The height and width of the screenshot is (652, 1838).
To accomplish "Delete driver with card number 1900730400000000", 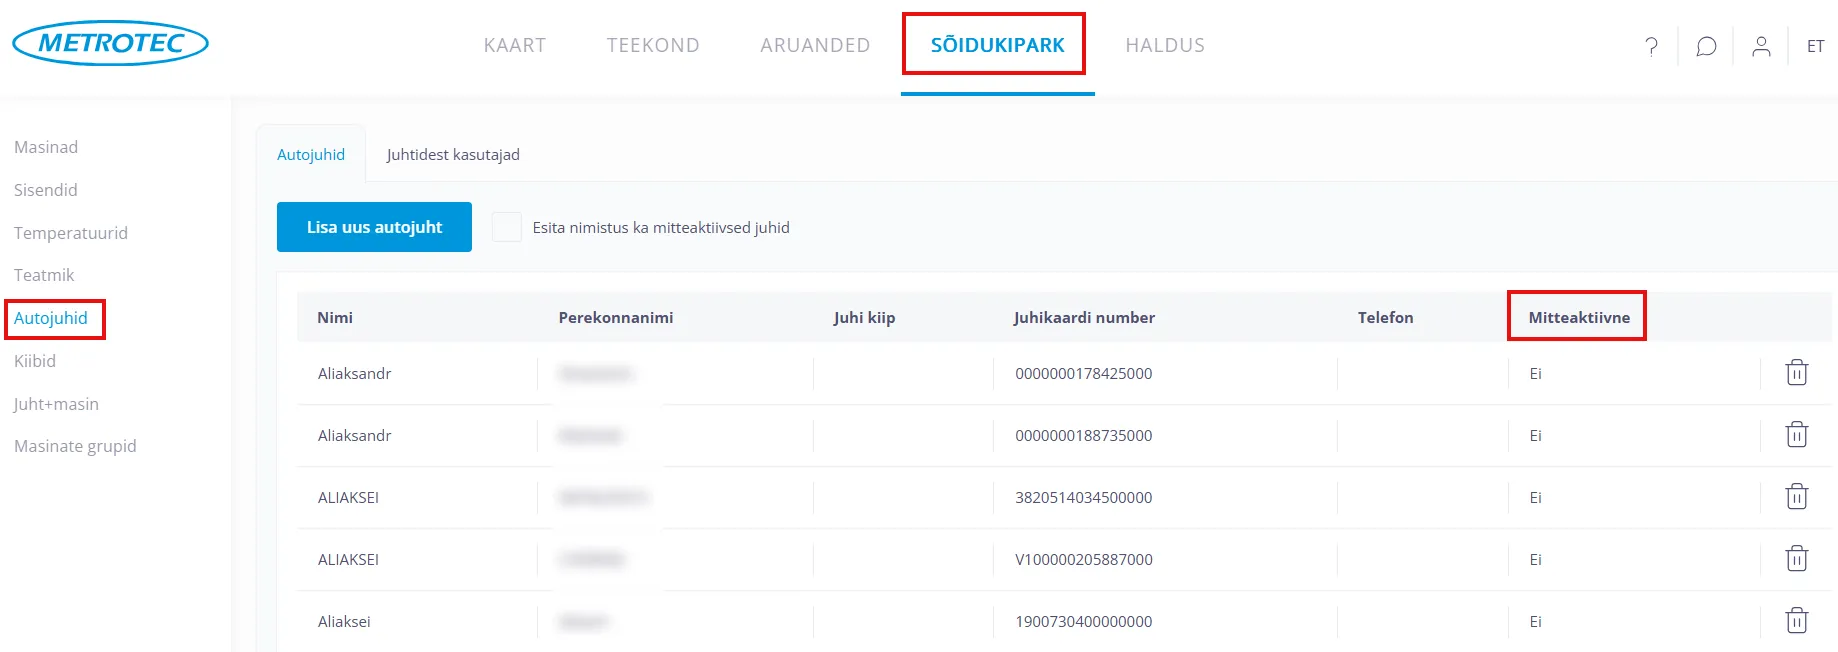I will click(1796, 621).
